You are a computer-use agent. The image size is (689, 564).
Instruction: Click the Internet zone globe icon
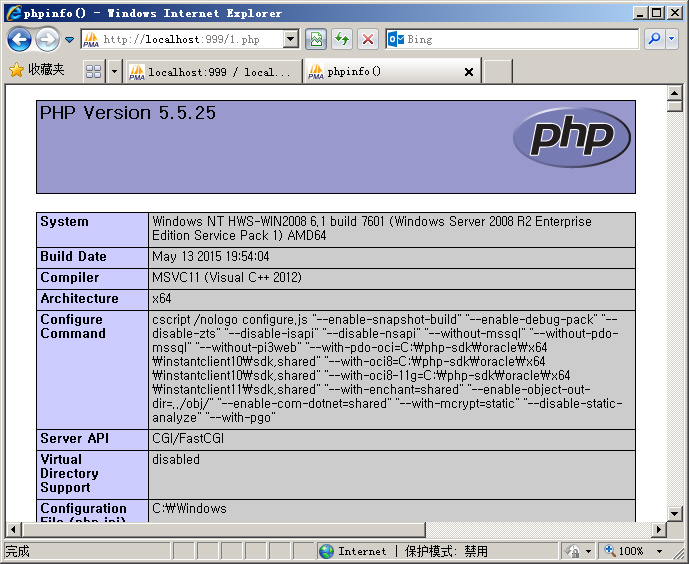click(326, 551)
